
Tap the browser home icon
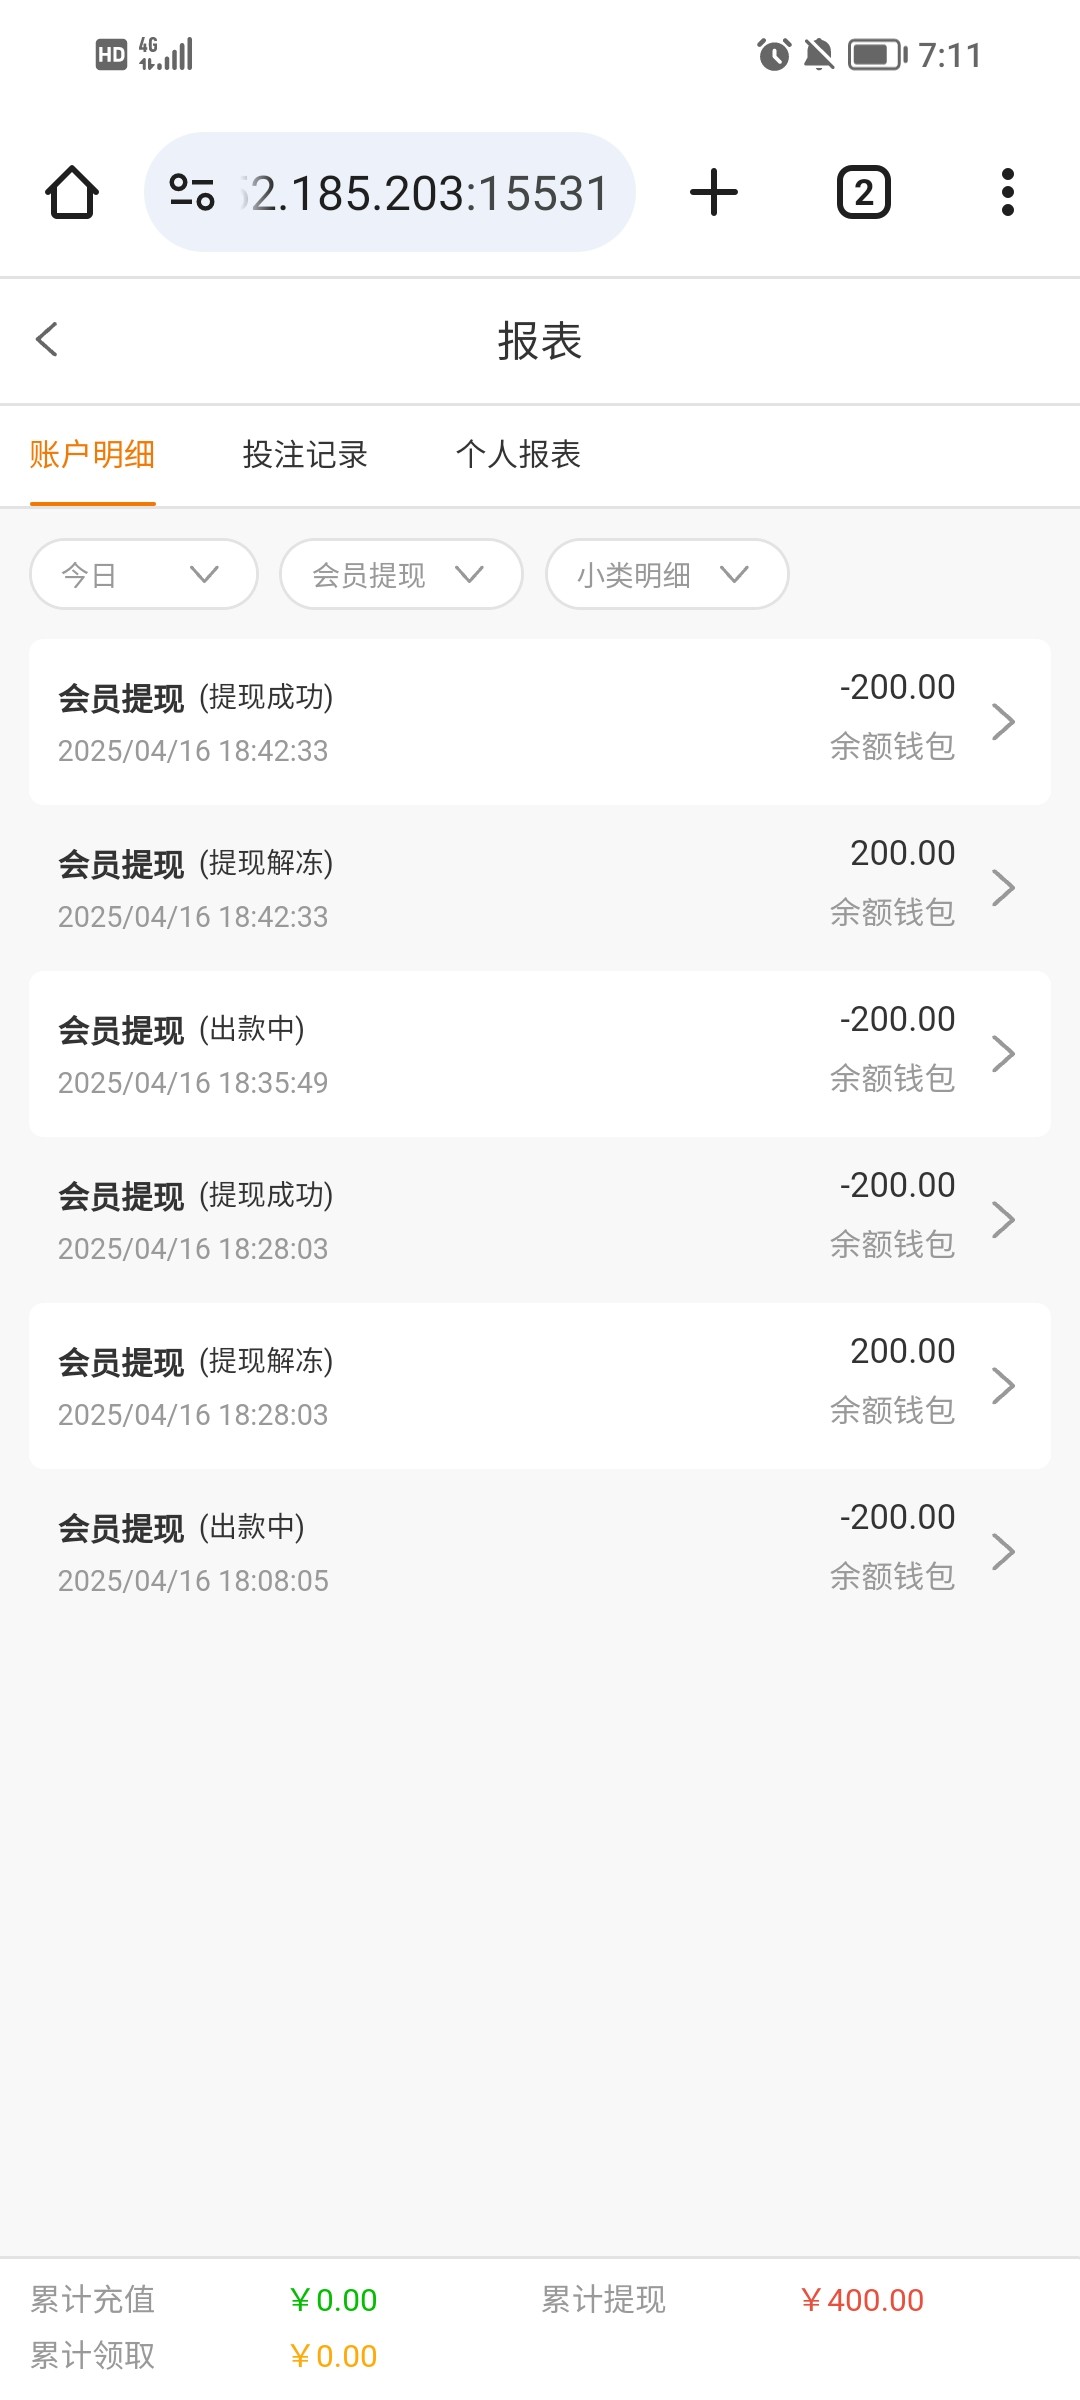72,192
